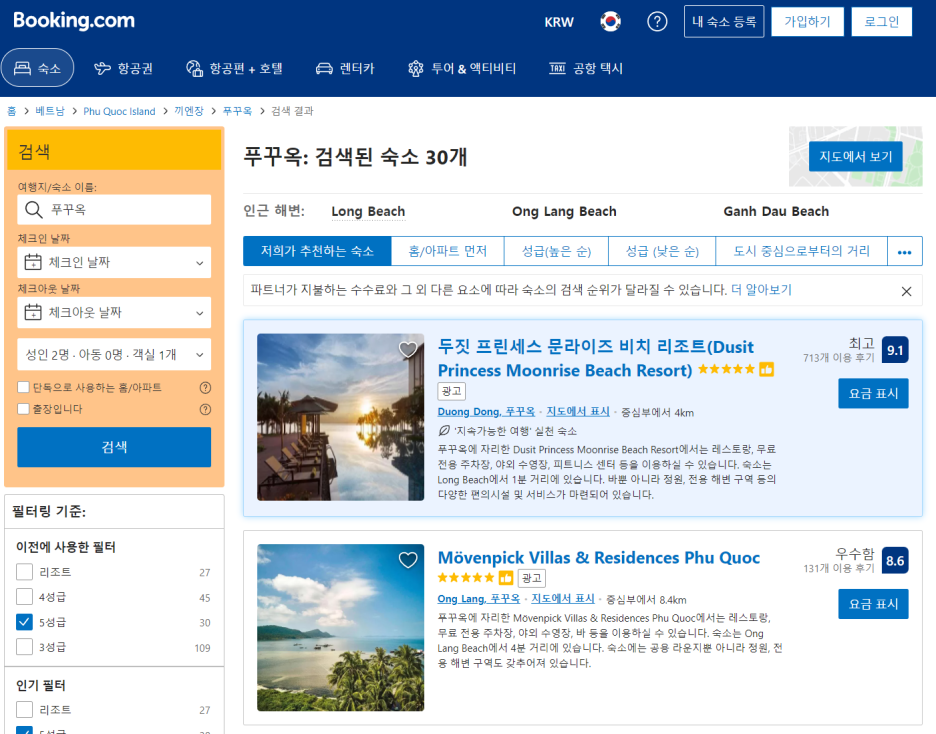Open the Korean language flag selector
The height and width of the screenshot is (734, 936).
610,22
